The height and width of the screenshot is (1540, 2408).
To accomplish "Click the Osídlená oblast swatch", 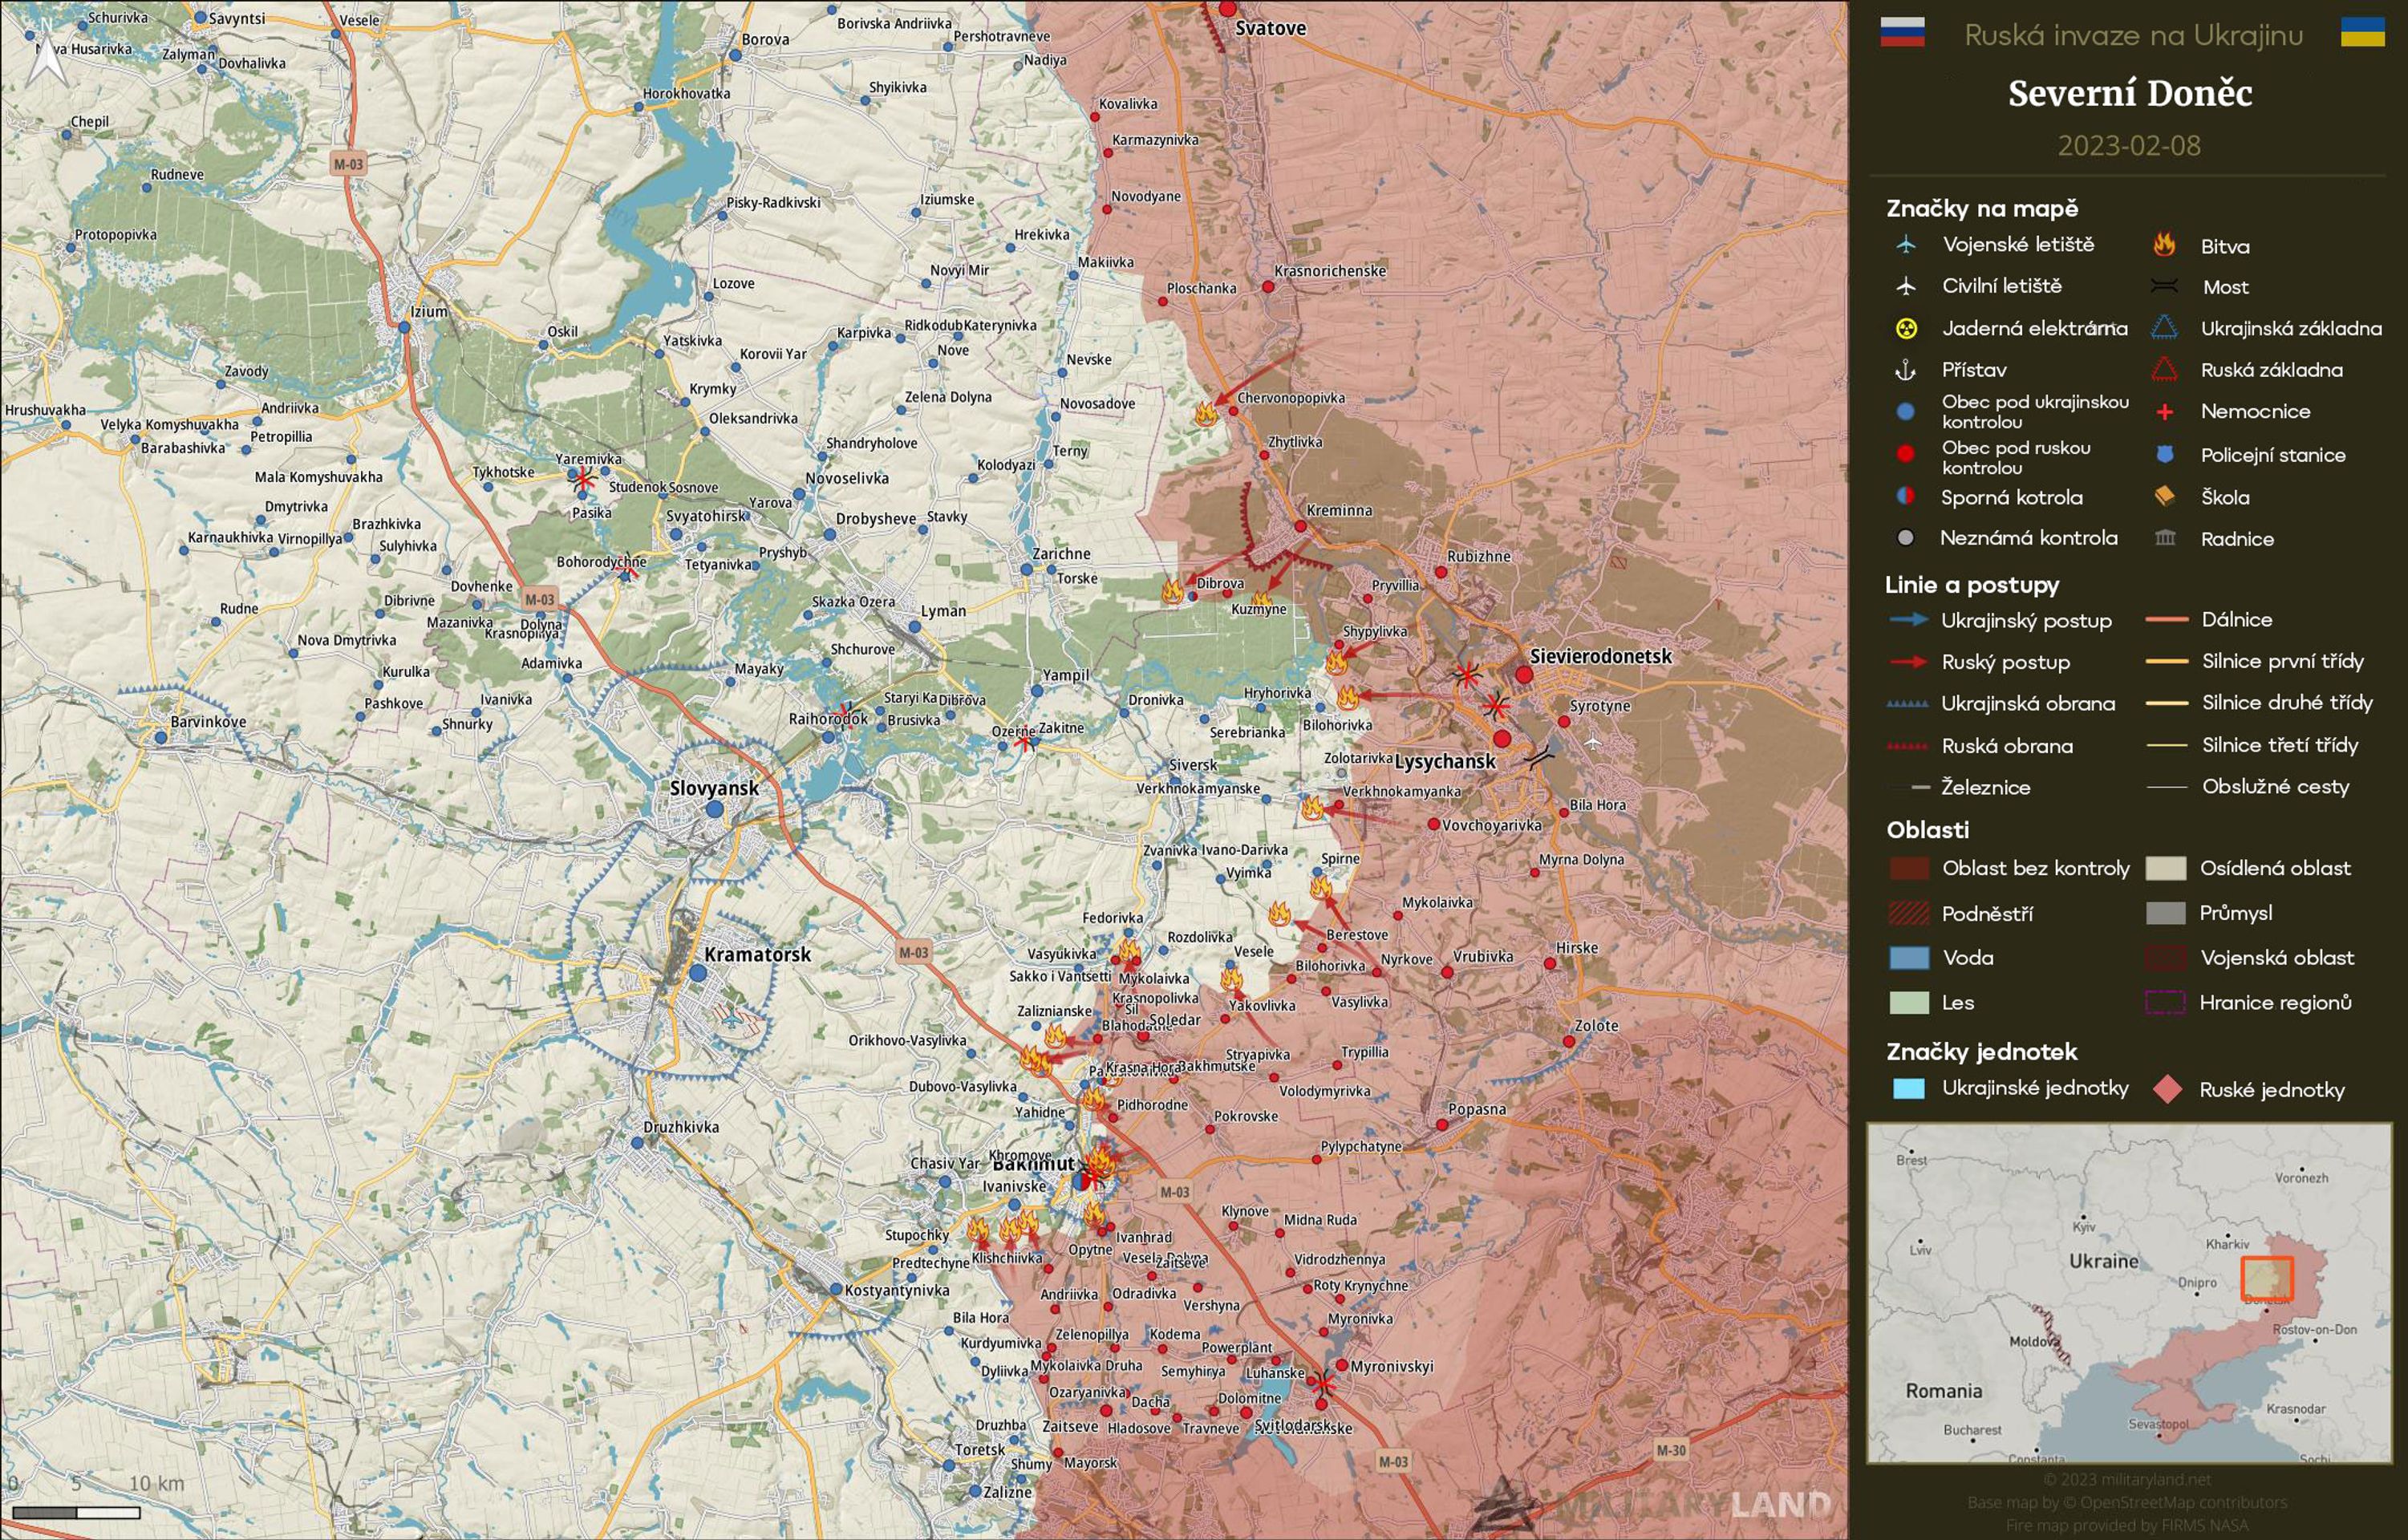I will [x=2166, y=868].
